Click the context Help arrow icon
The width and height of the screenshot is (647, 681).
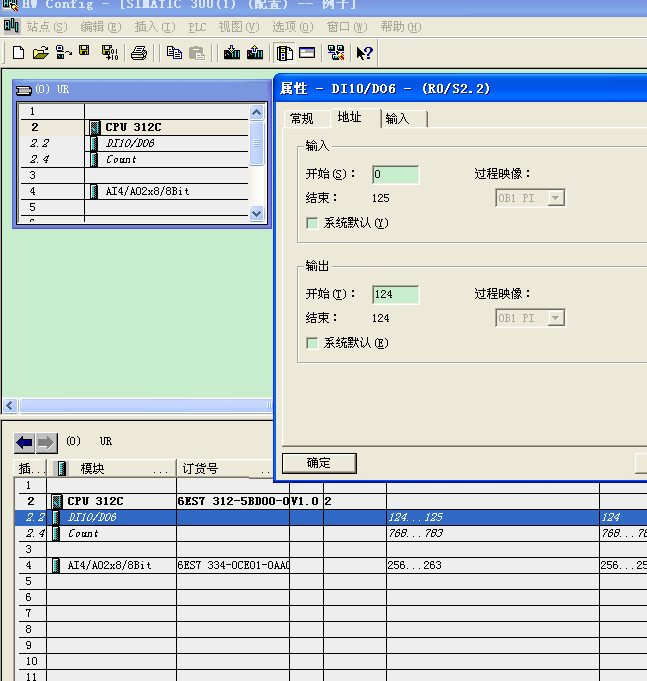tap(364, 53)
